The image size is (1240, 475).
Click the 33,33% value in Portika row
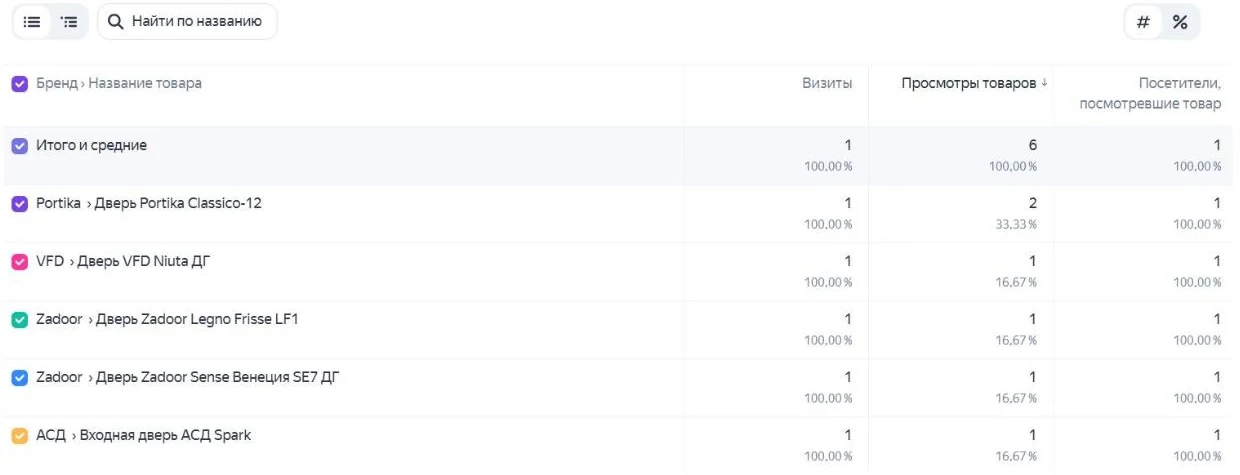coord(1018,224)
